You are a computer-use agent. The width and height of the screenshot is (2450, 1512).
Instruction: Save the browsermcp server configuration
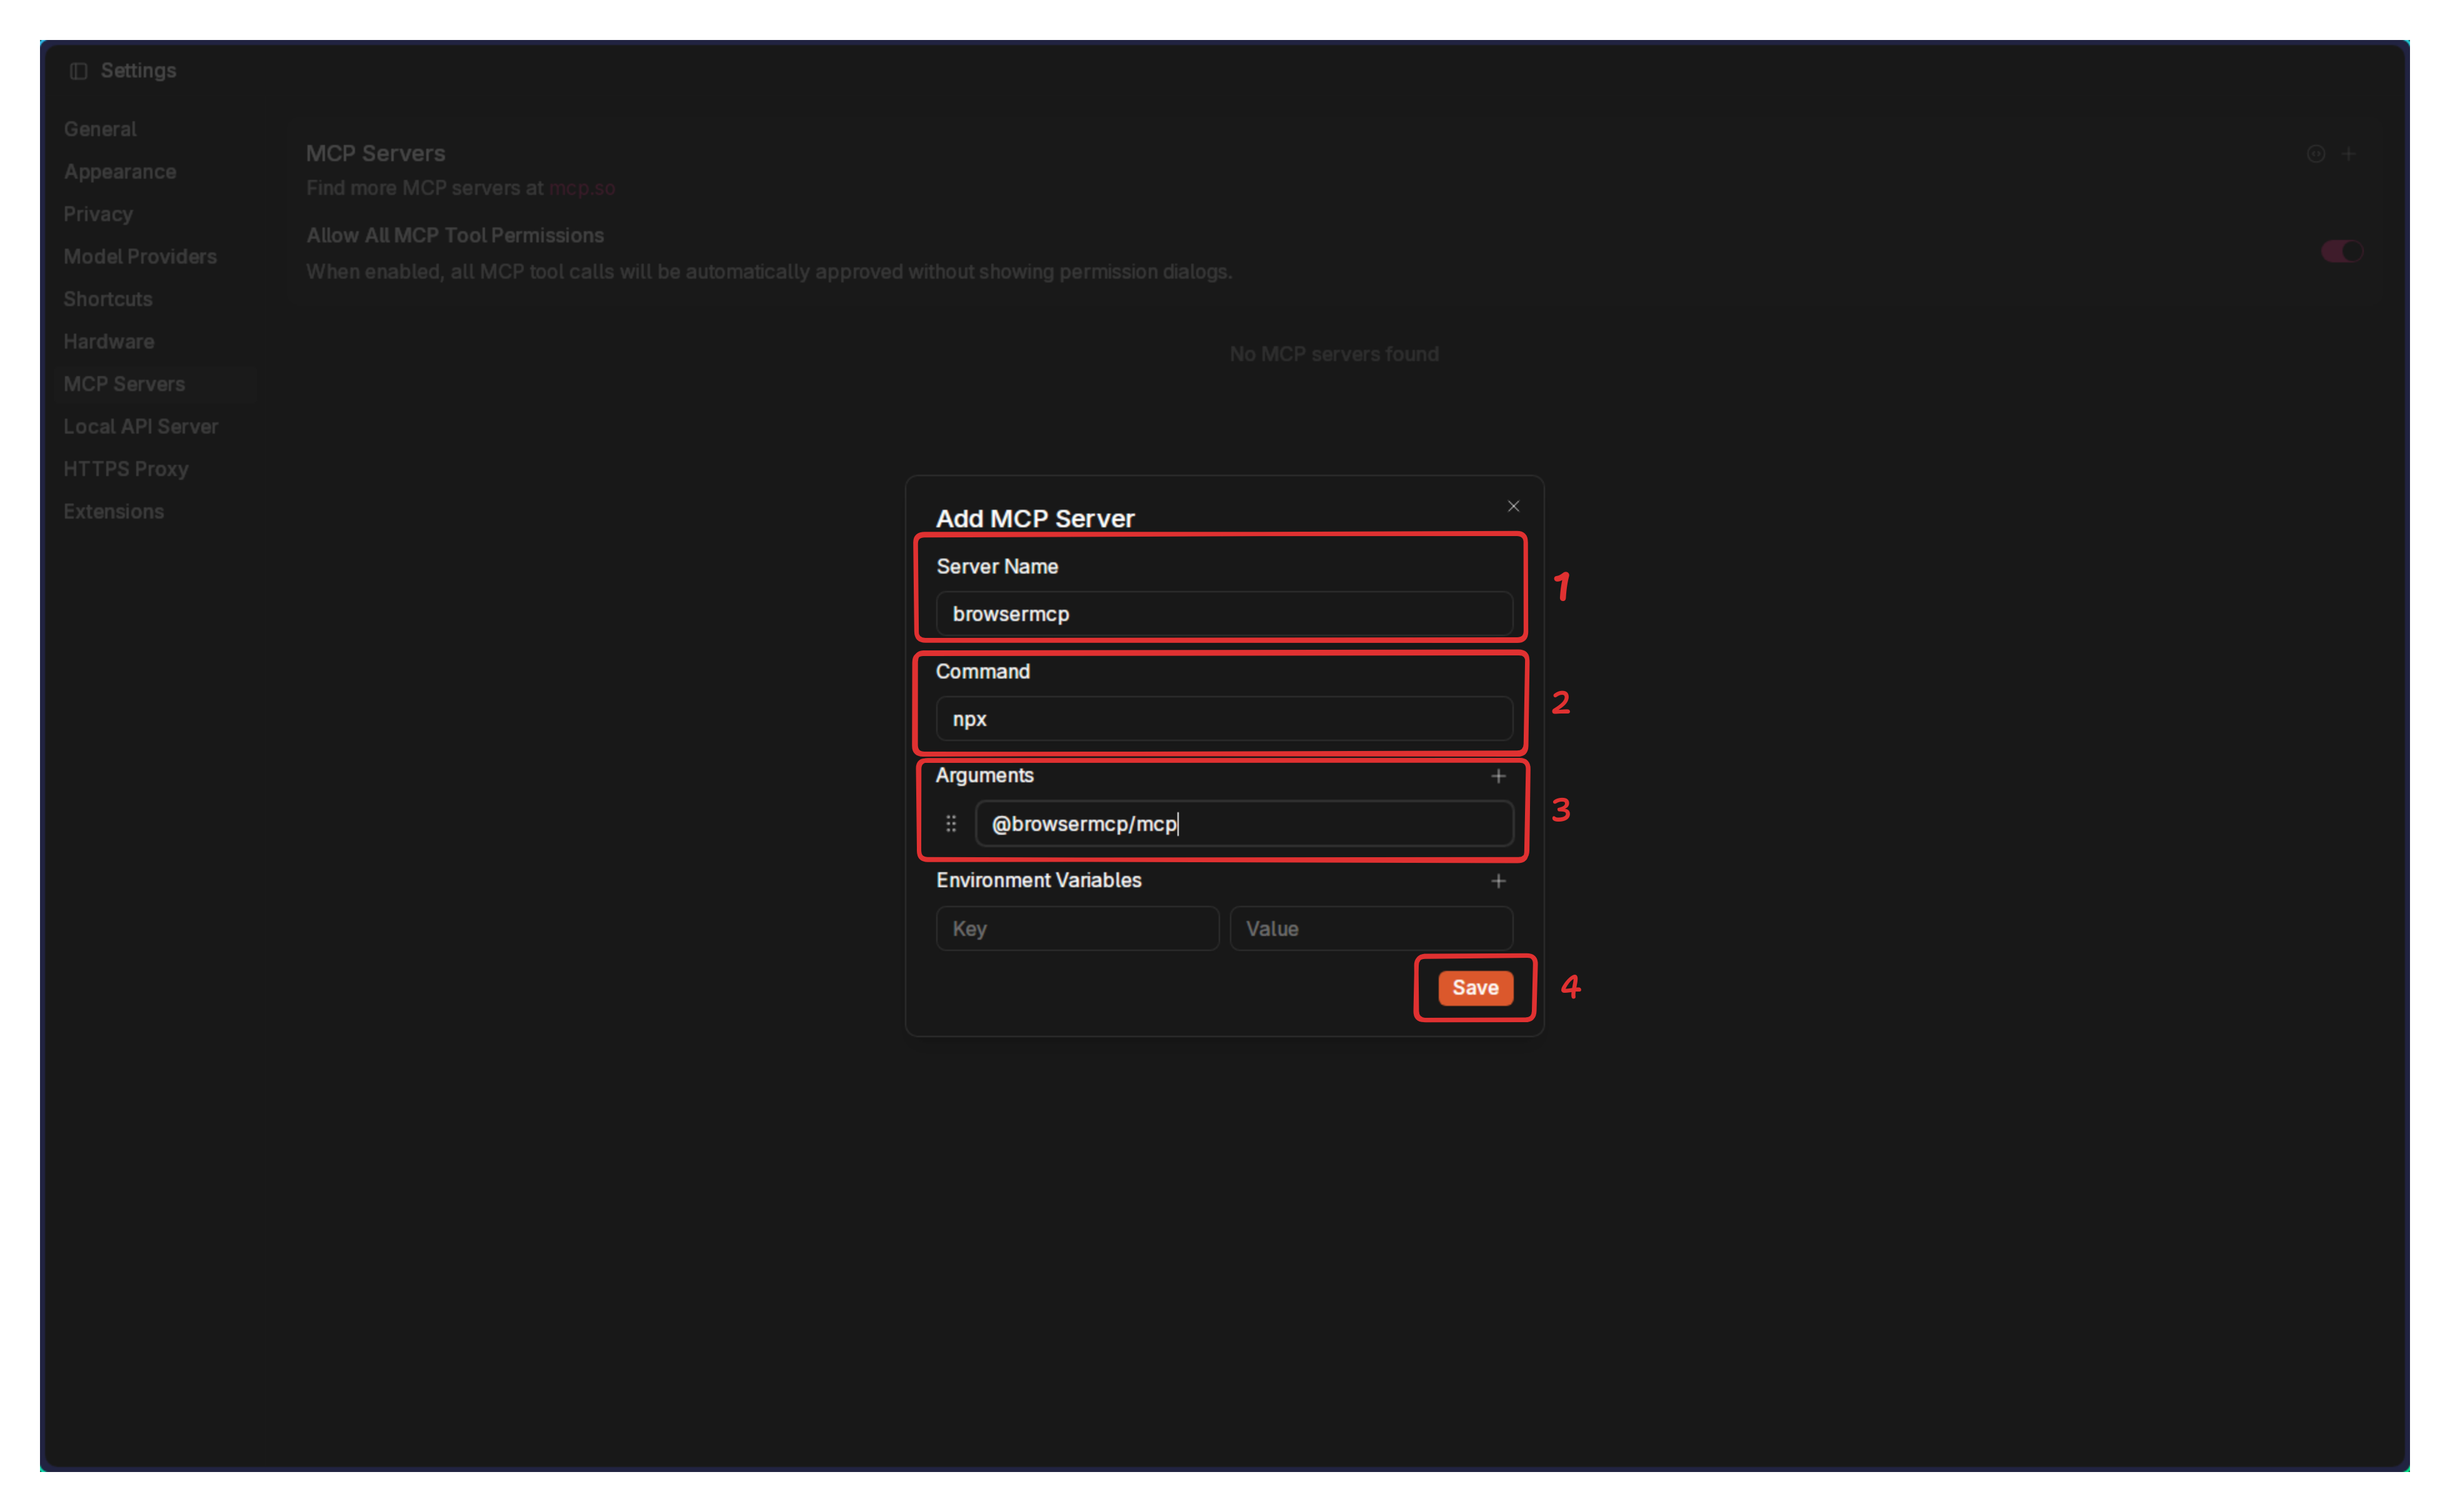[1474, 987]
